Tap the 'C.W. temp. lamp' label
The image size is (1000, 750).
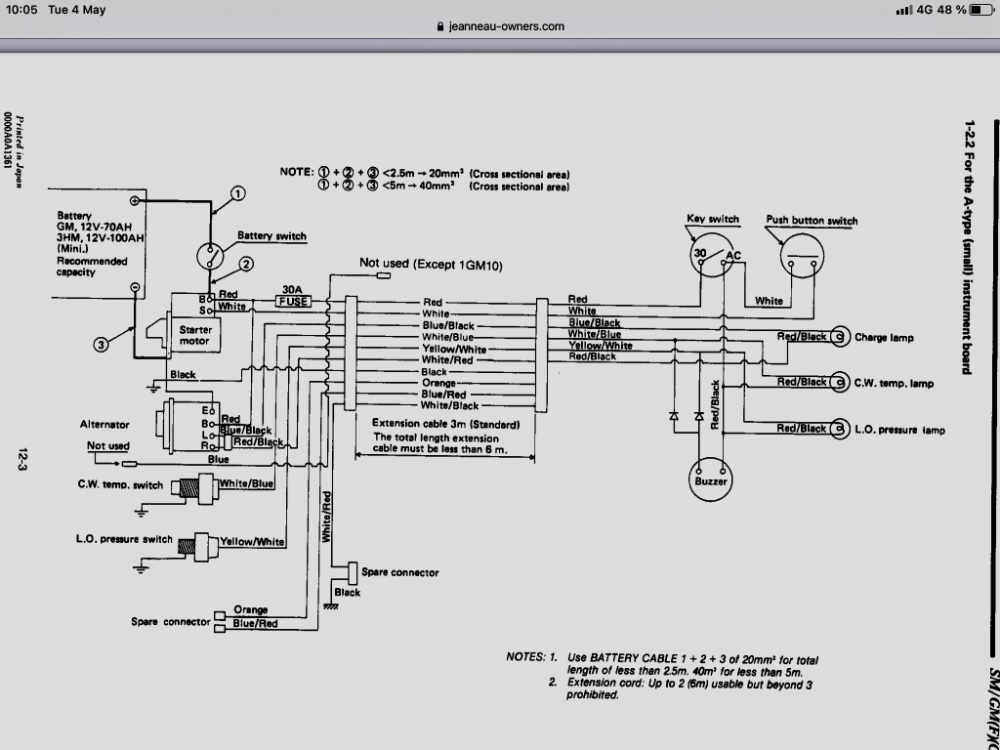(894, 383)
